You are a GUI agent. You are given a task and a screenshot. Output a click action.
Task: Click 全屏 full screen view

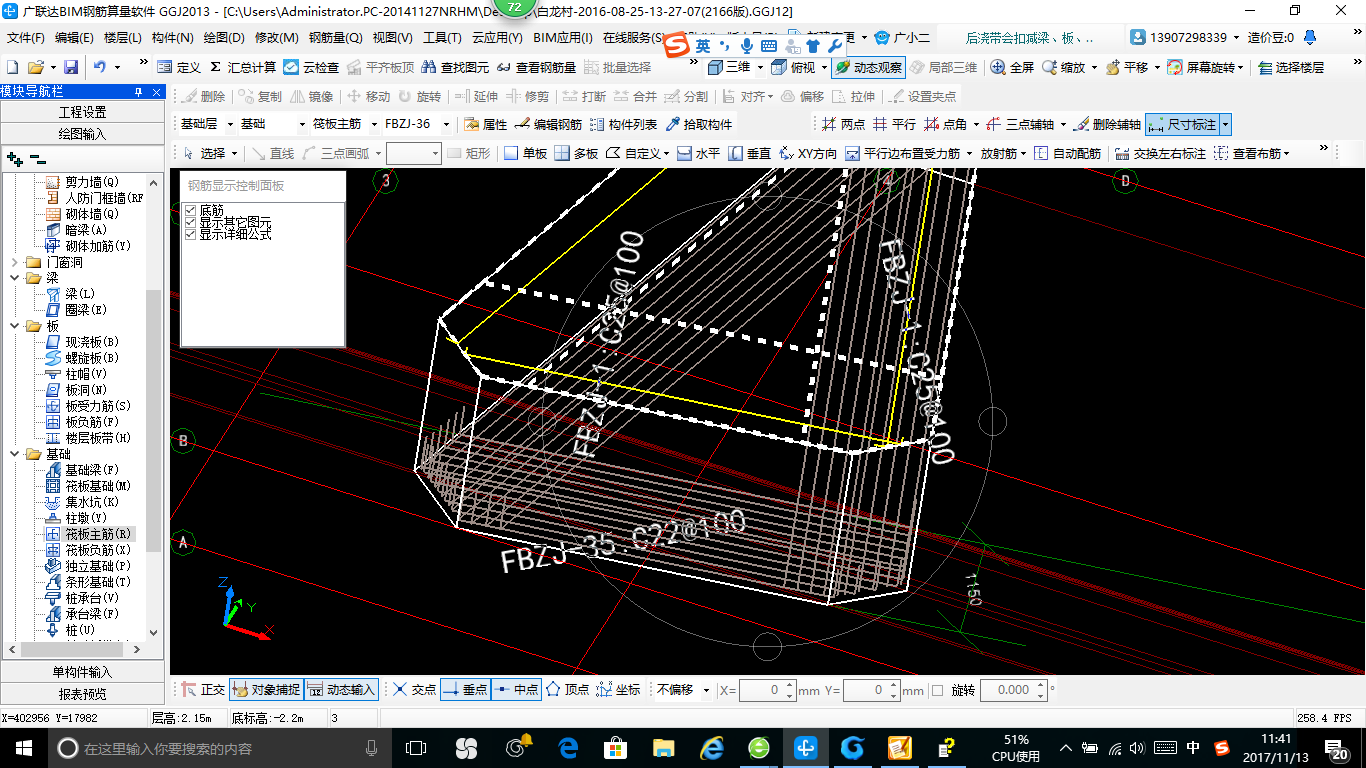[x=1012, y=67]
